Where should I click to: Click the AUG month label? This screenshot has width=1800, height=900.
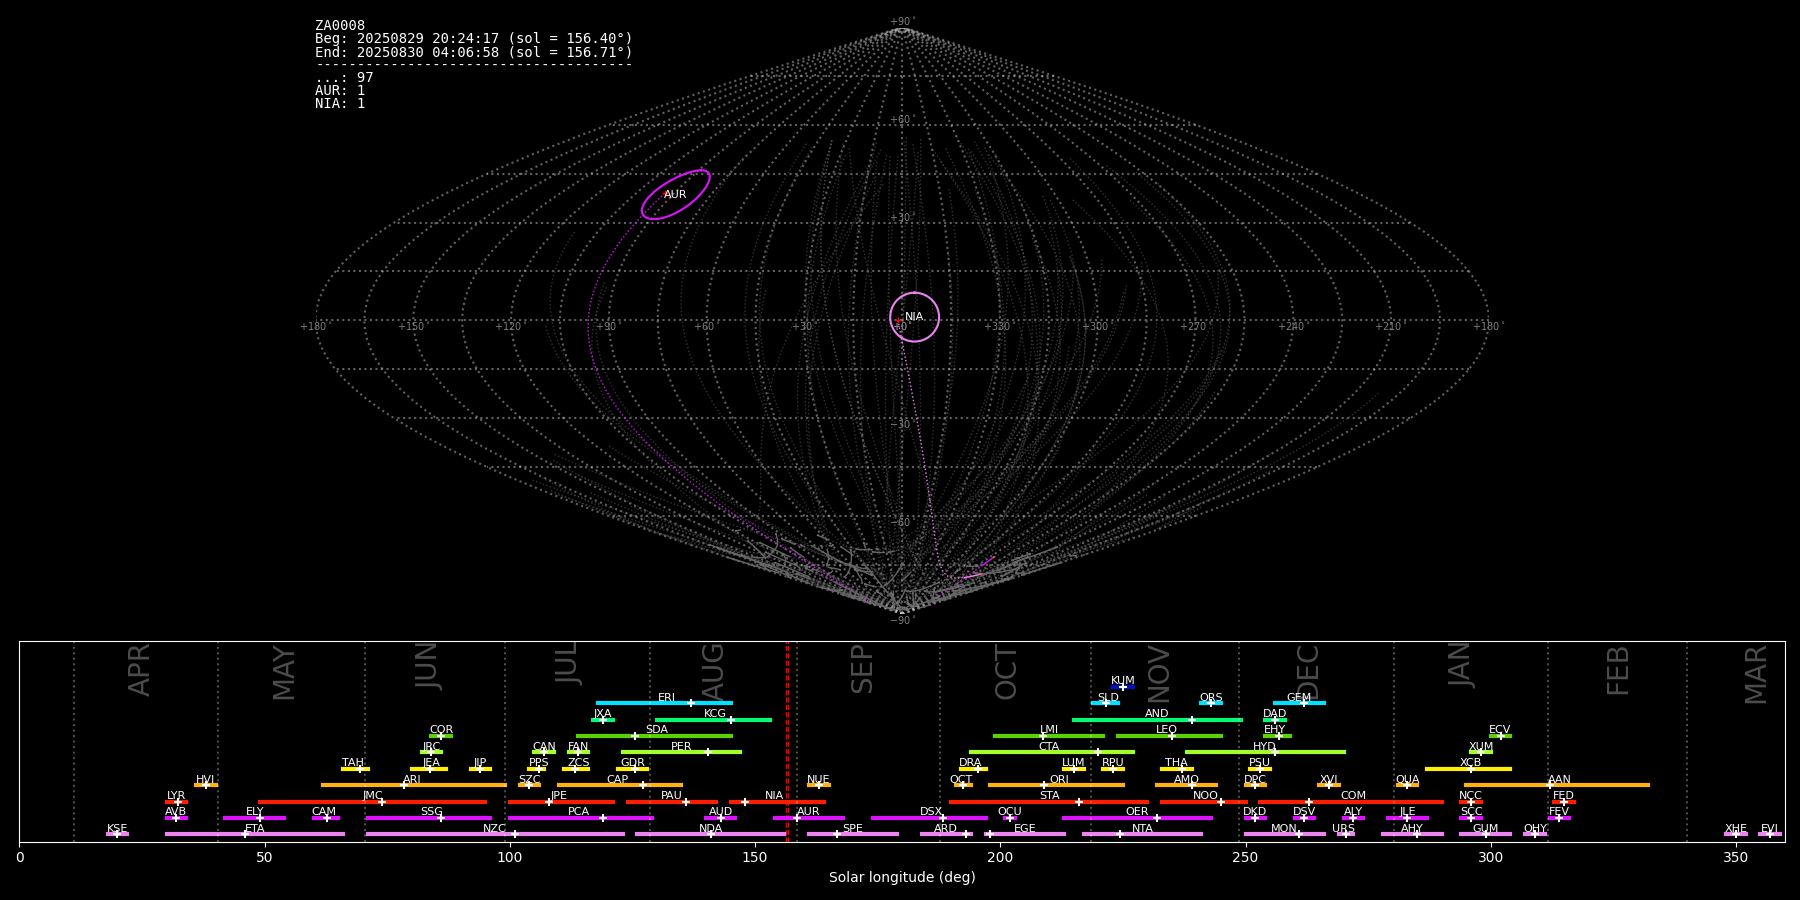pos(713,672)
